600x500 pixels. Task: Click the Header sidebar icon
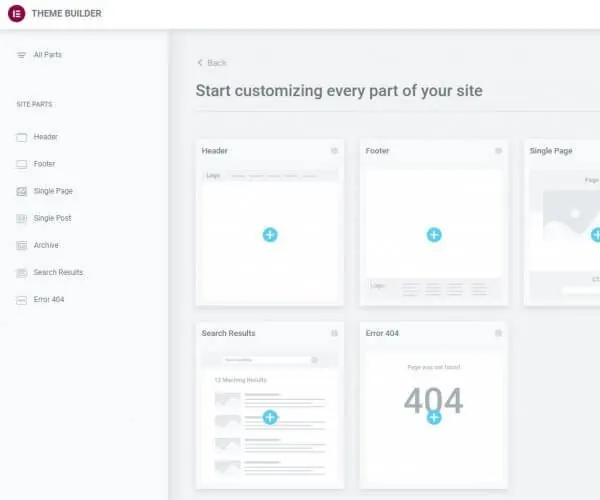point(21,137)
